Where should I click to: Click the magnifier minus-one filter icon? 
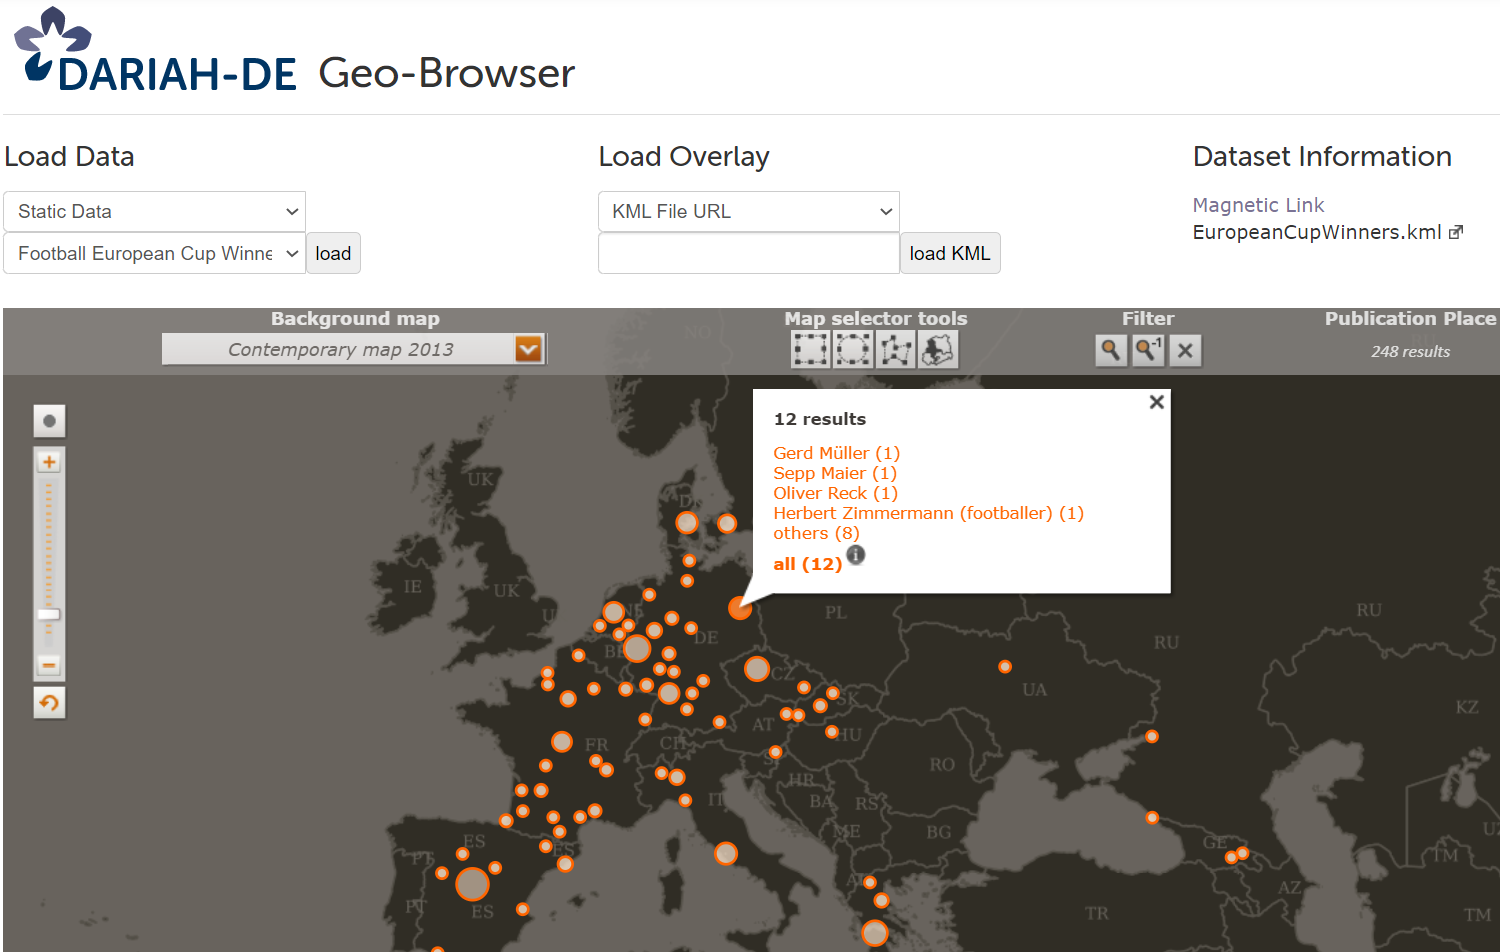1148,350
